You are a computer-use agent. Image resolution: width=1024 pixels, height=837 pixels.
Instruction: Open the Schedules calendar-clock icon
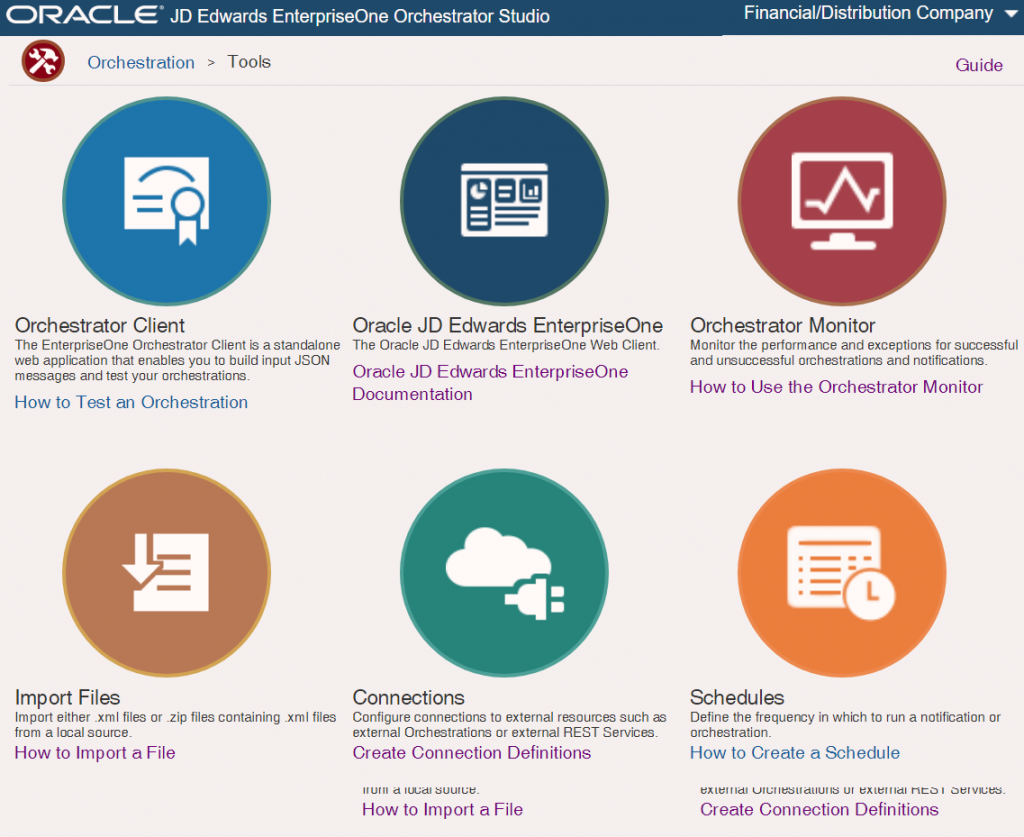(841, 572)
